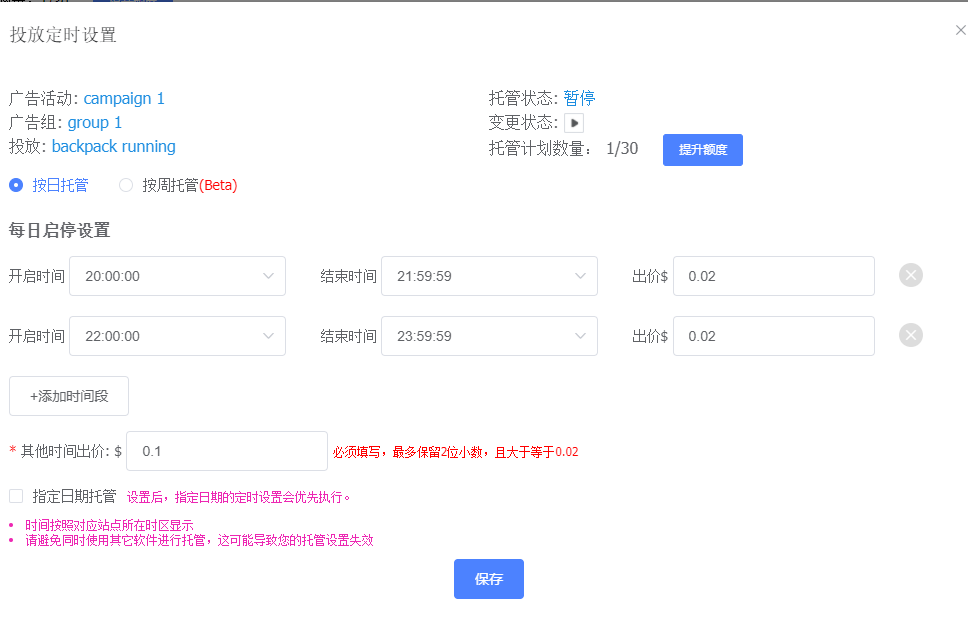
Task: Close the 投放定时设置 dialog
Action: 960,30
